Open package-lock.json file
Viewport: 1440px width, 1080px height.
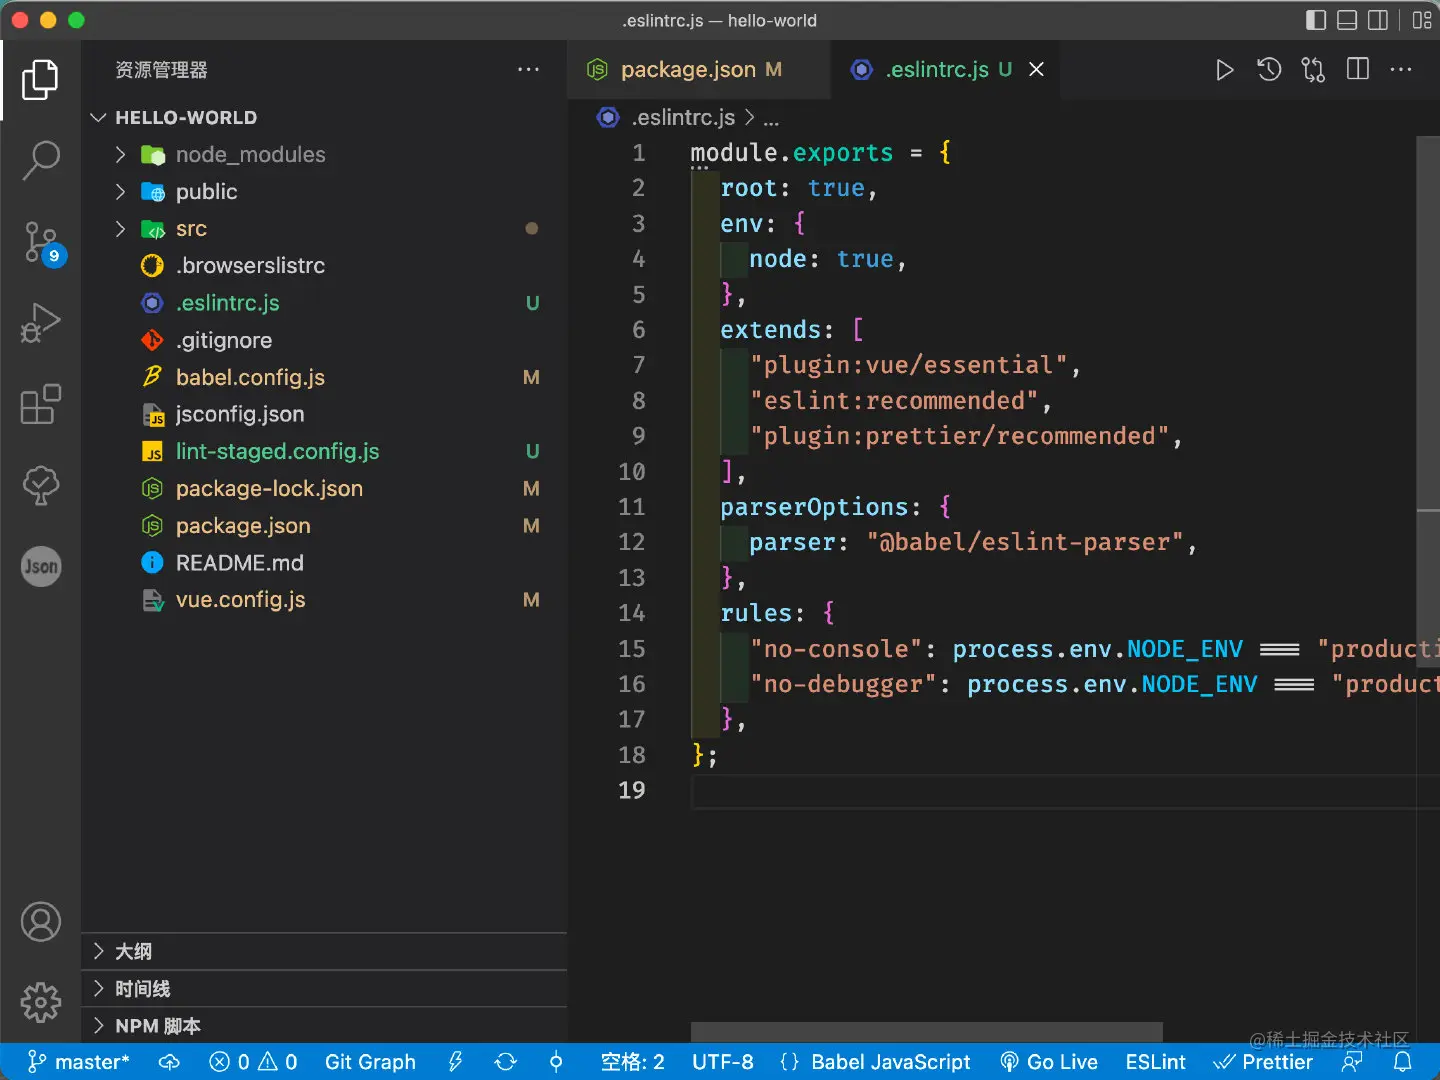click(x=324, y=488)
